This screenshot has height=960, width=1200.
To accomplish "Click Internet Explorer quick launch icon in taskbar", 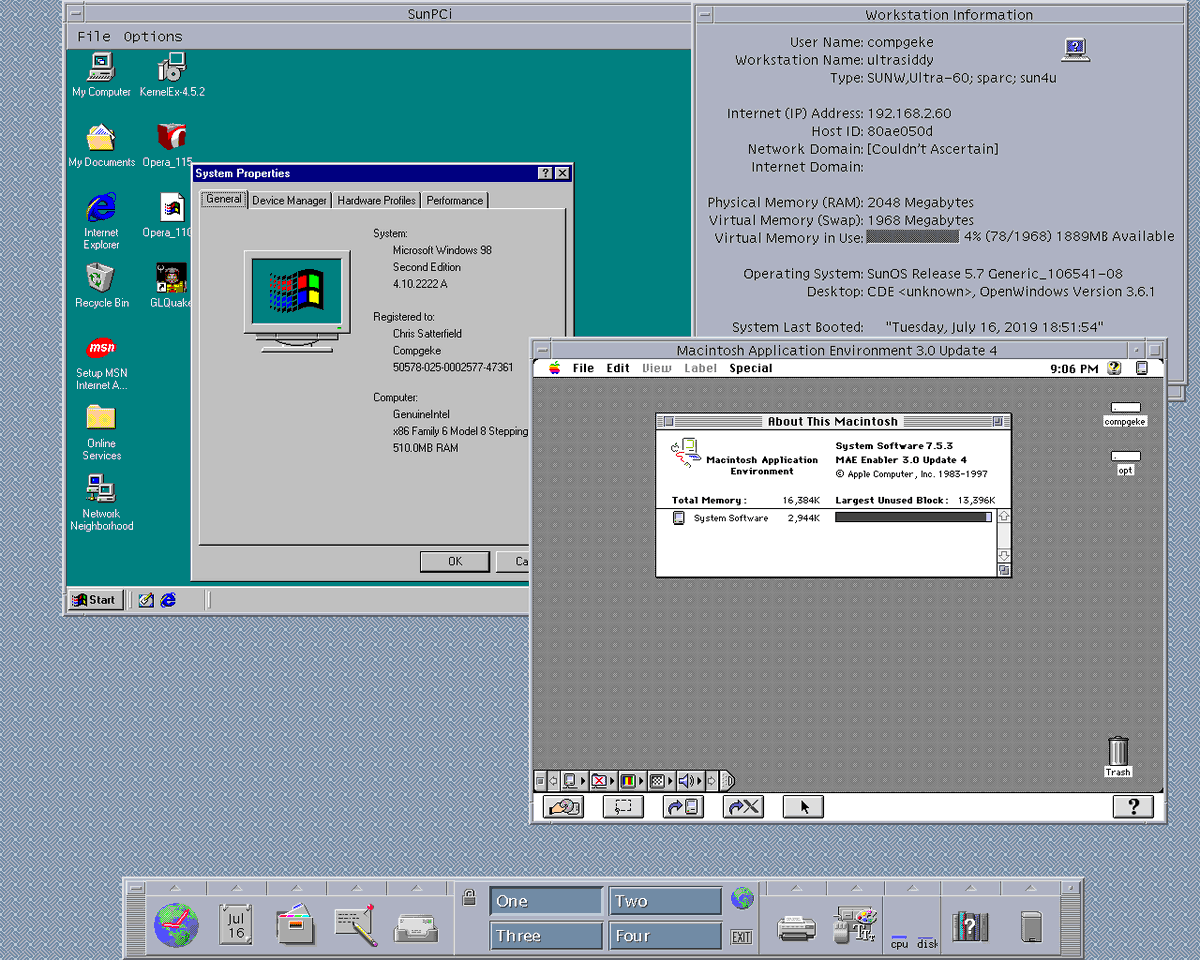I will click(168, 600).
